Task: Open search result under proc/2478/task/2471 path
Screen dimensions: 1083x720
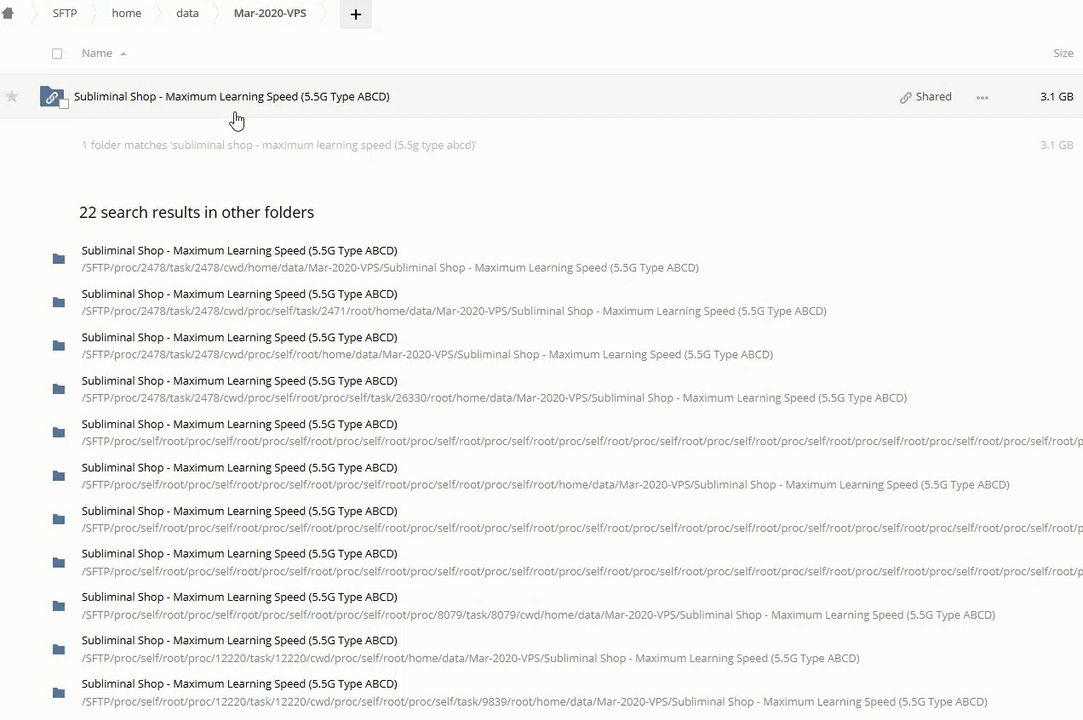Action: [x=239, y=294]
